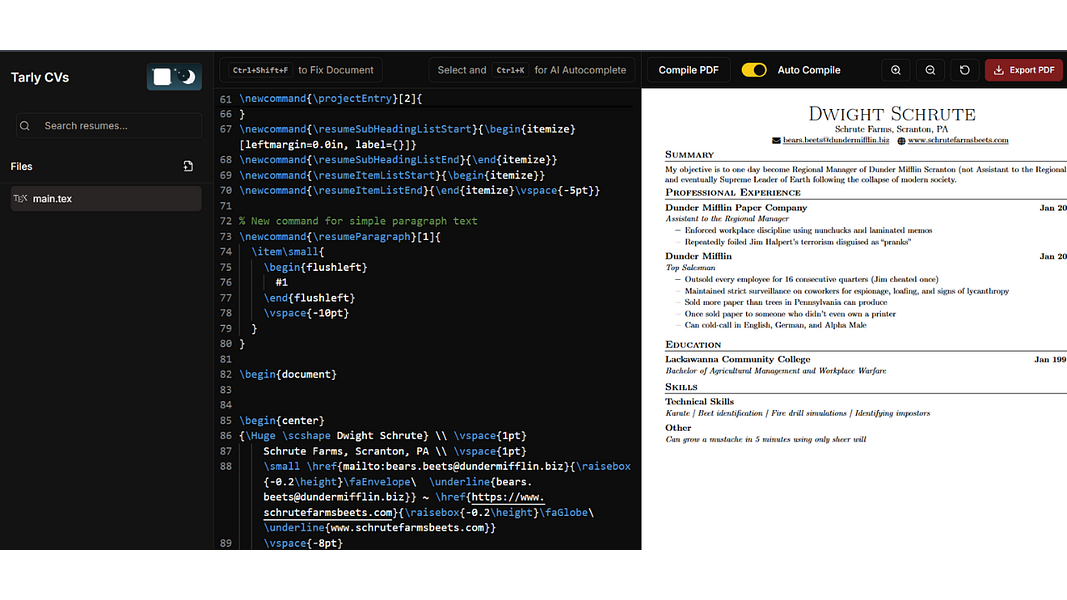Screen dimensions: 1067x600
Task: Toggle the light/dark theme switch
Action: coord(174,77)
